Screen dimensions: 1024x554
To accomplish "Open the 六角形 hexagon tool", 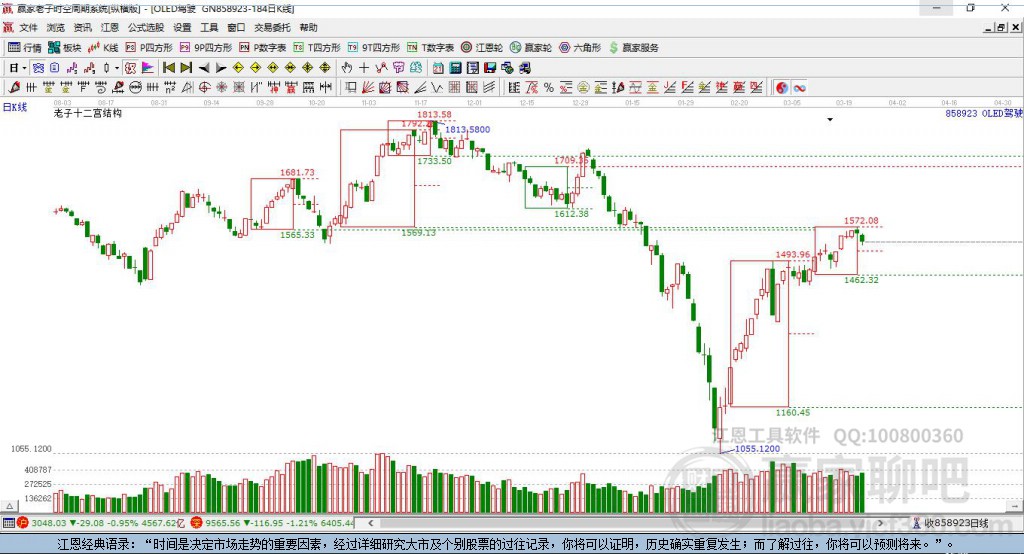I will (580, 48).
